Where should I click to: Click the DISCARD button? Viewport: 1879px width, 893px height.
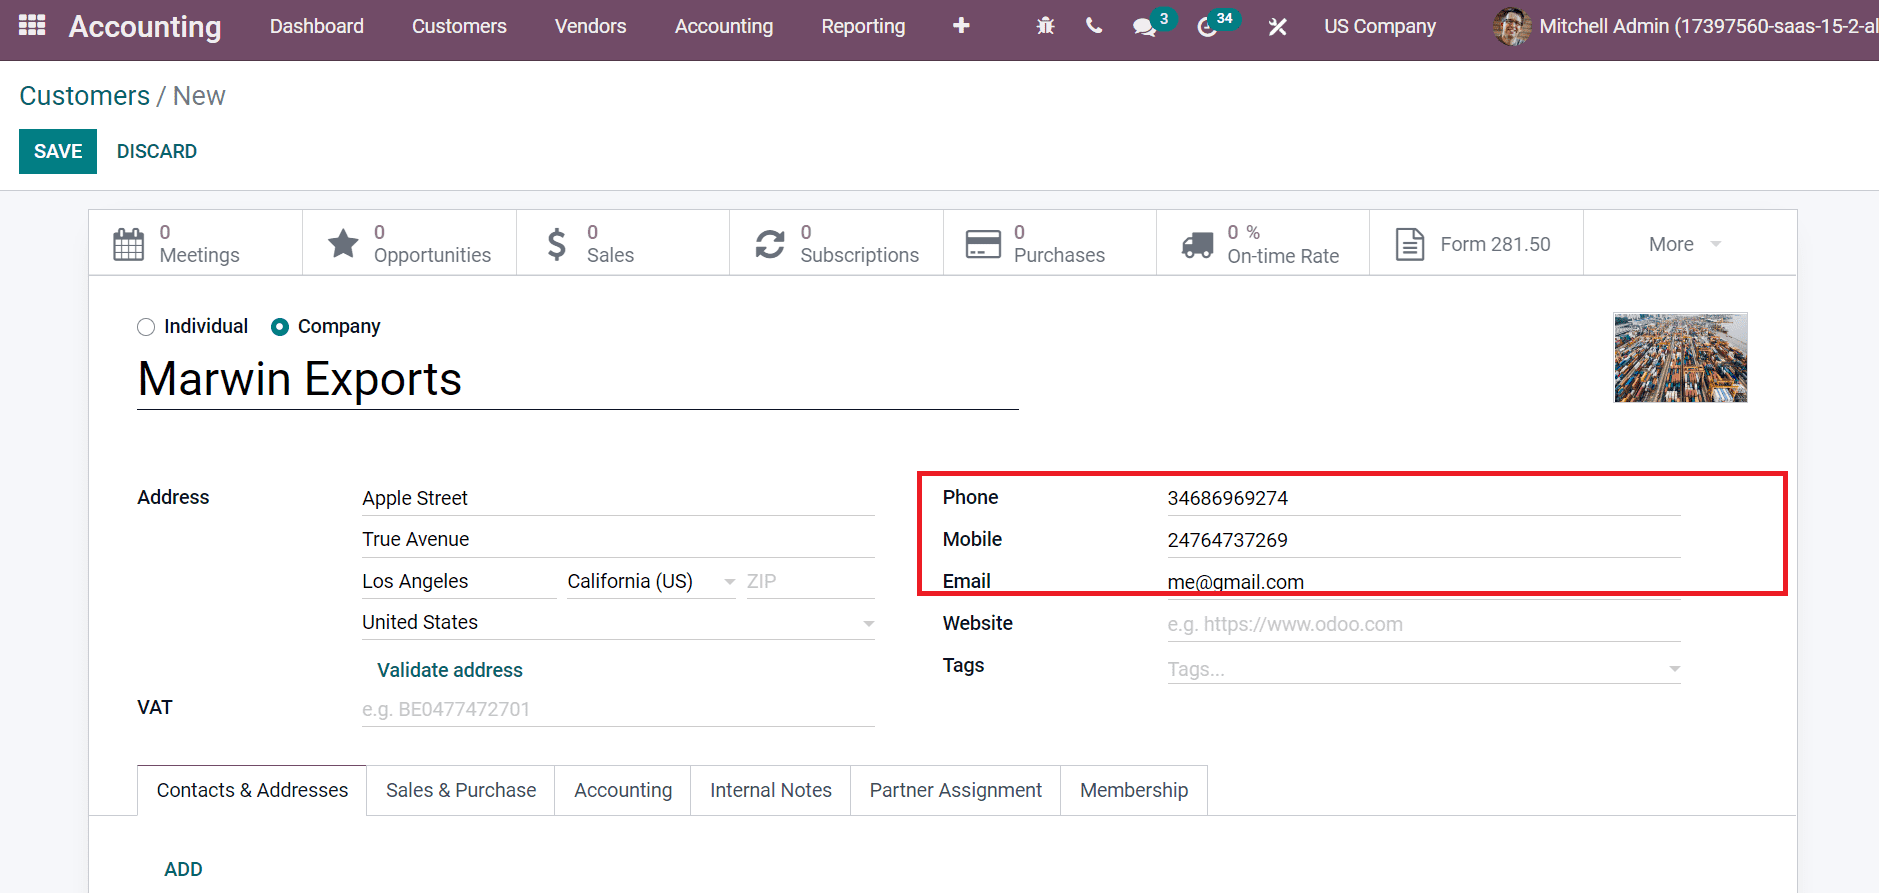tap(157, 151)
